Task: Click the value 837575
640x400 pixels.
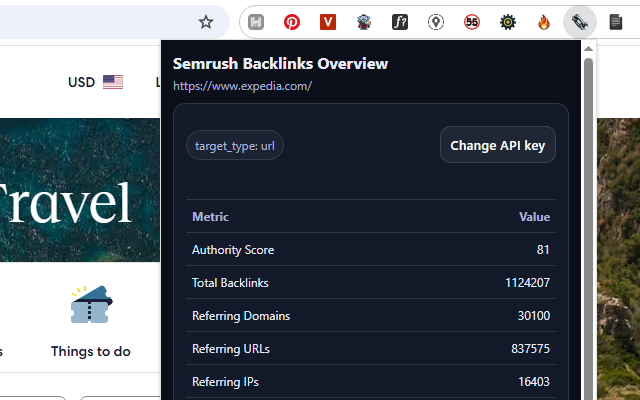Action: pos(530,349)
